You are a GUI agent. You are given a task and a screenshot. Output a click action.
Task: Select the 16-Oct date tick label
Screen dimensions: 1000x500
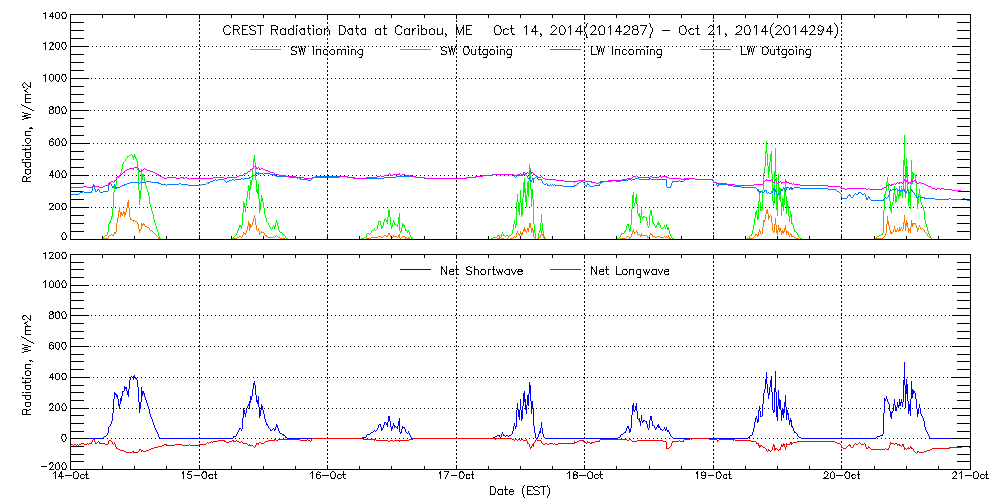click(x=328, y=477)
